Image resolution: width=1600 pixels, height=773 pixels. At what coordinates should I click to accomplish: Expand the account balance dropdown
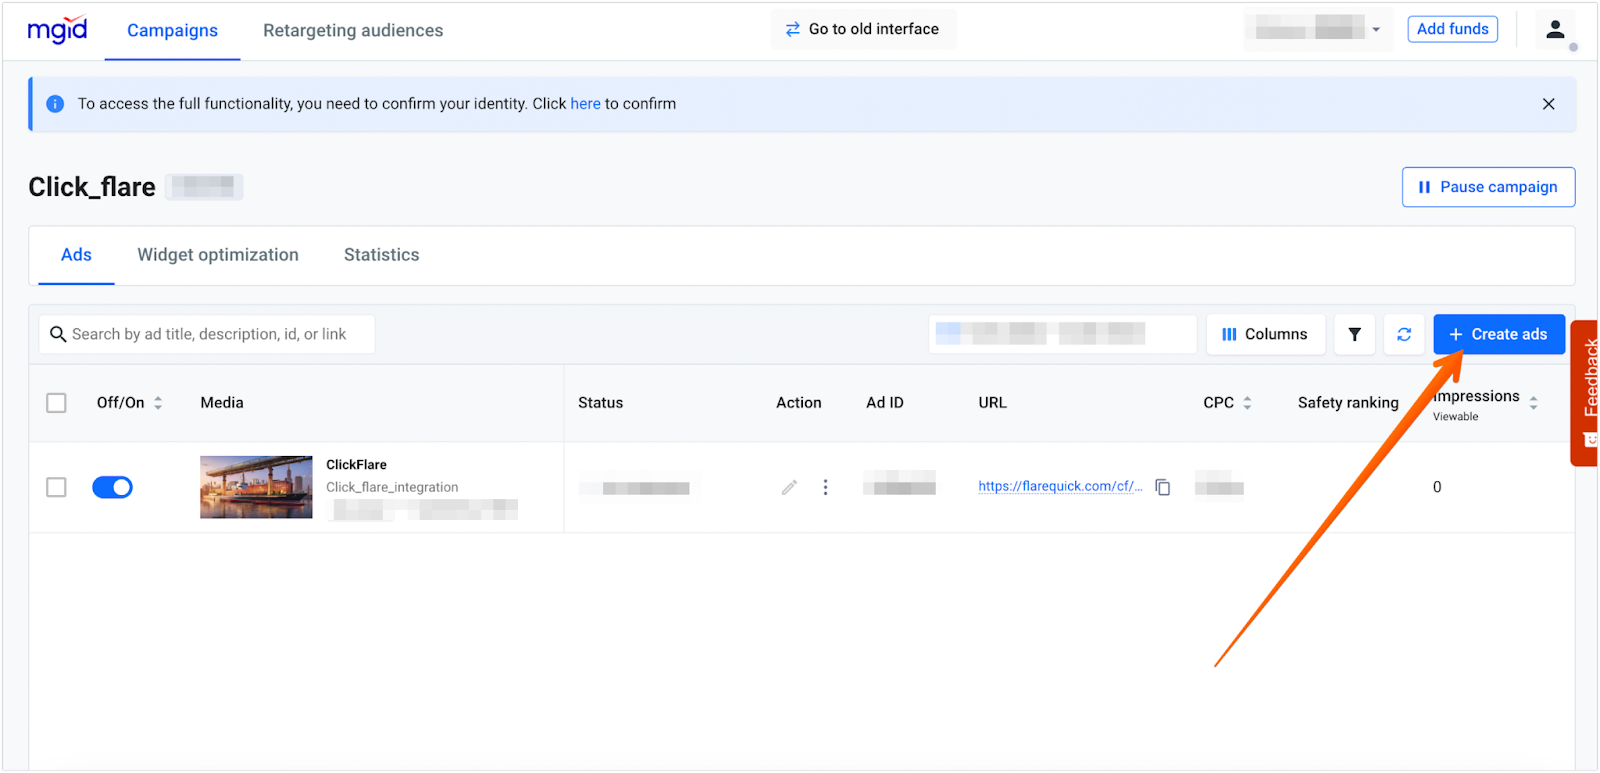(x=1376, y=30)
